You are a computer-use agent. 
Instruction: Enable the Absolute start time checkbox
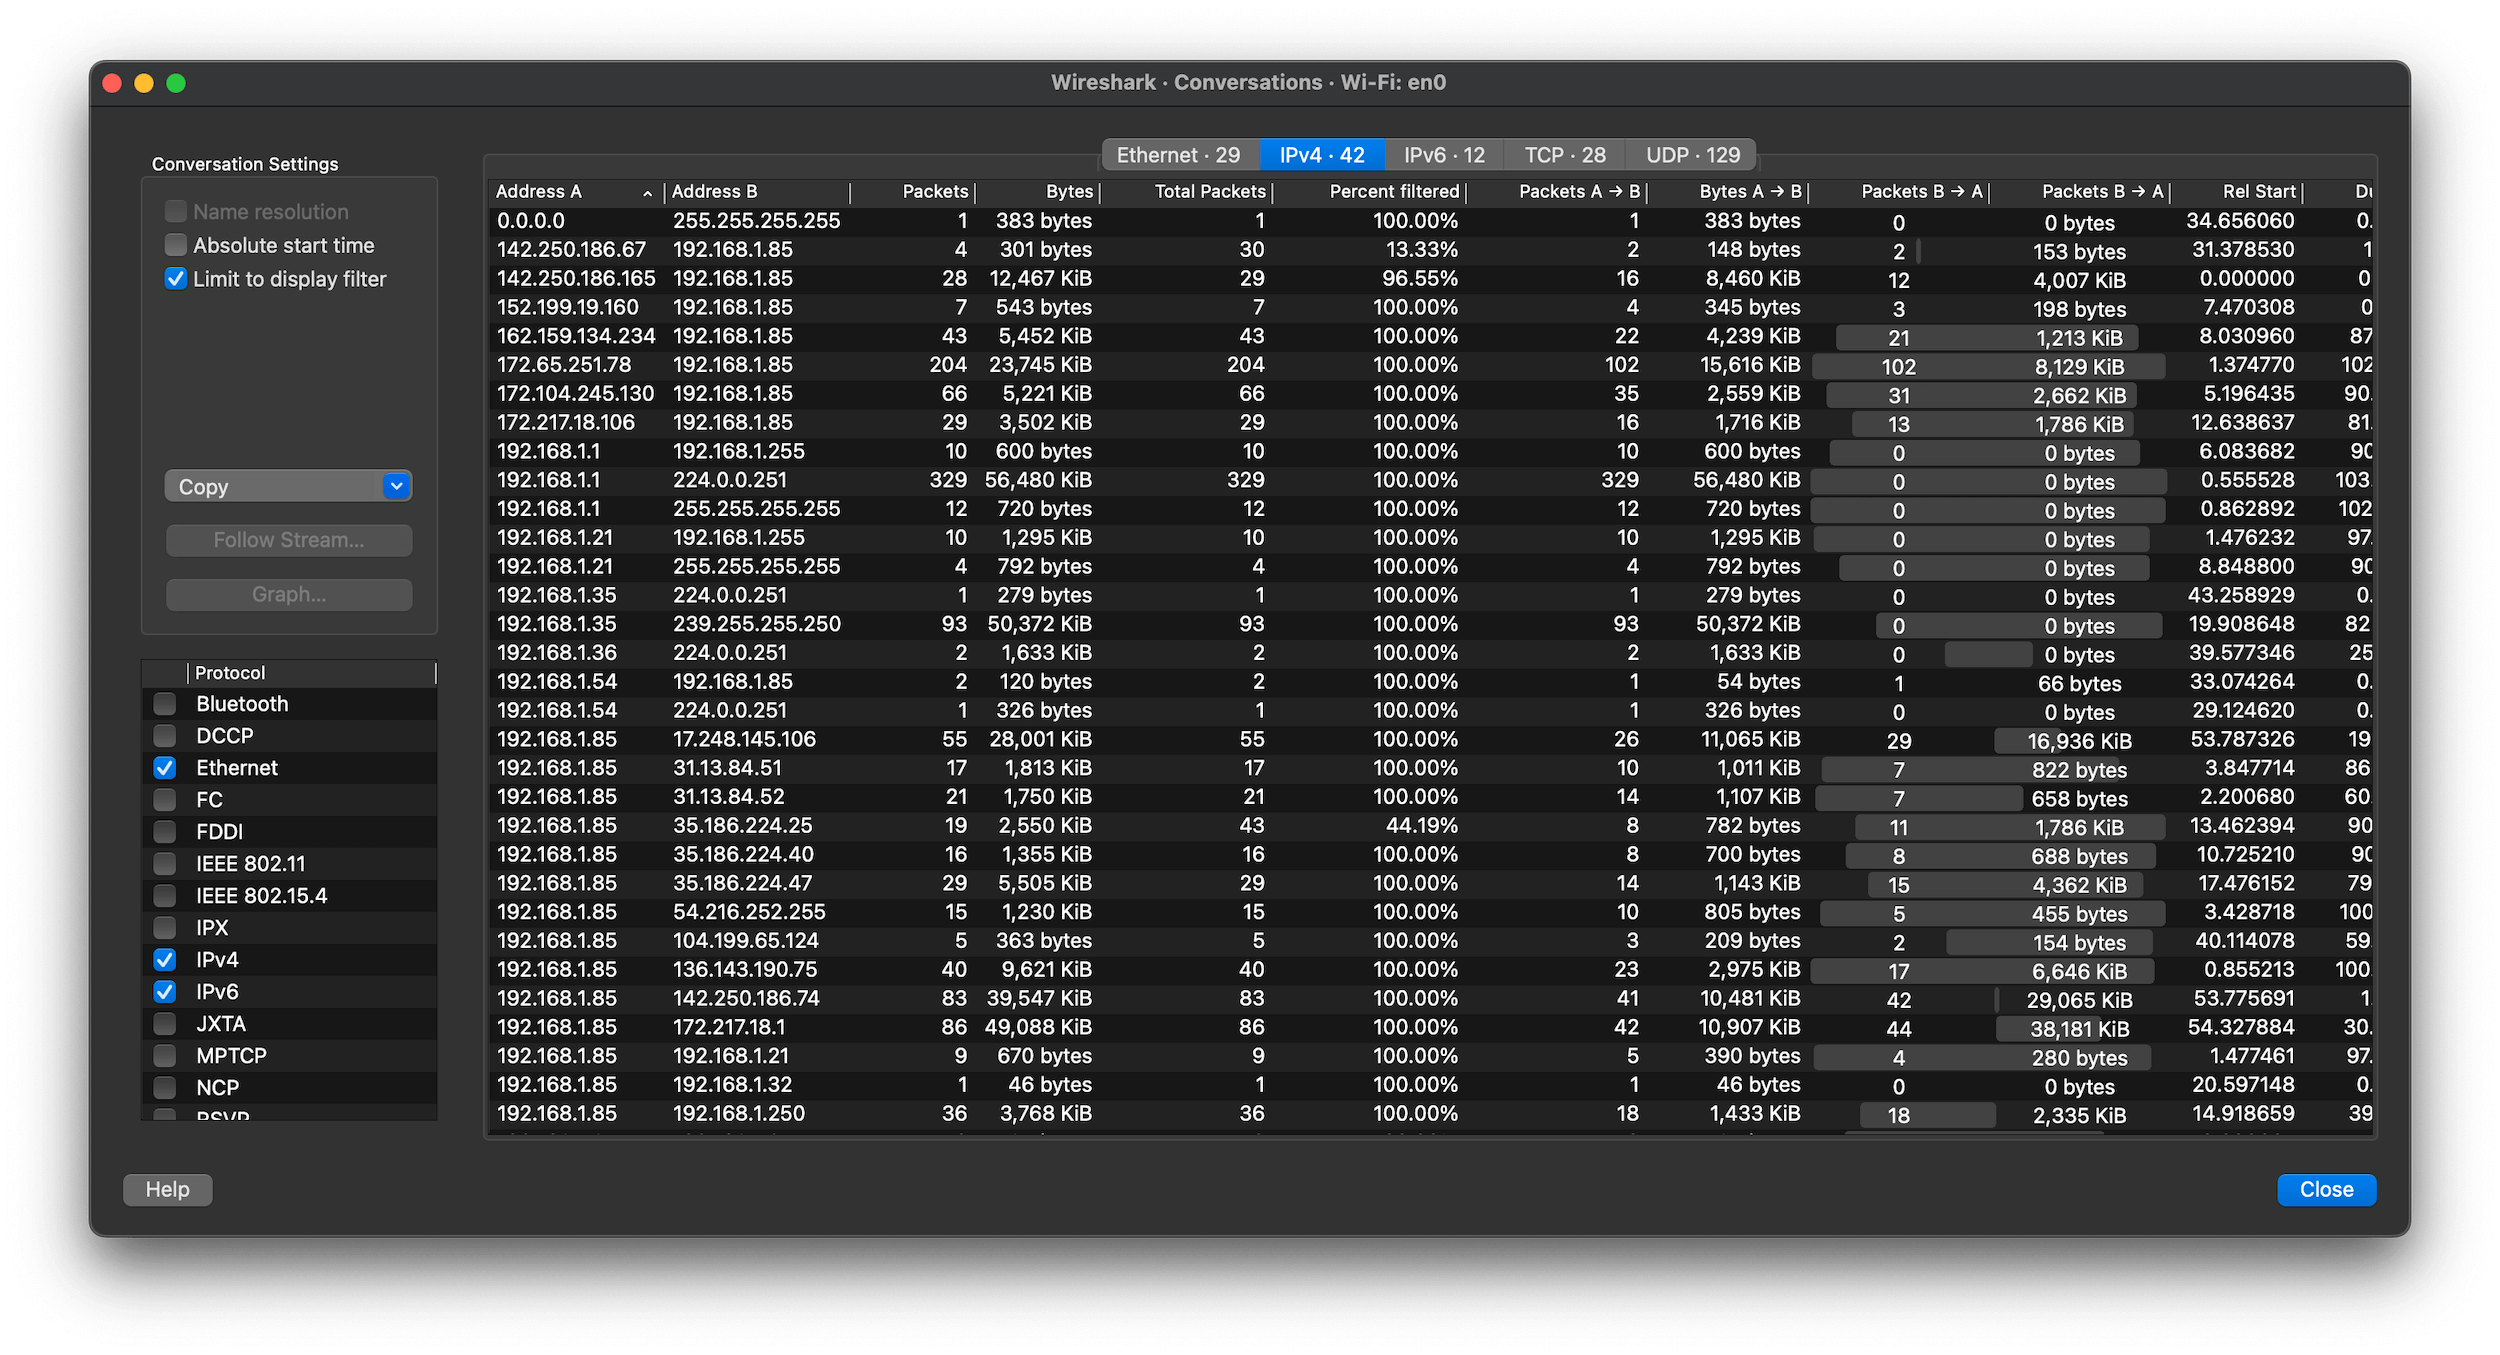(175, 245)
